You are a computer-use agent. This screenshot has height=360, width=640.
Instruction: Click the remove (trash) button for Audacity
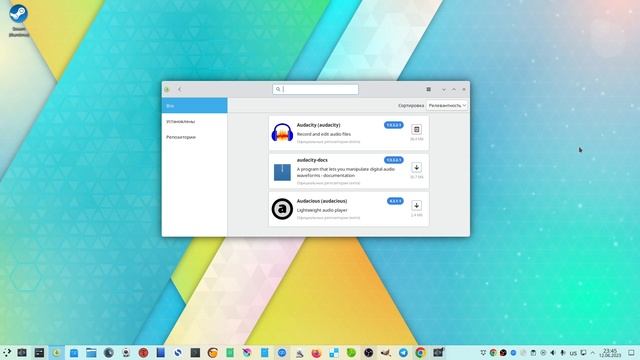(416, 129)
